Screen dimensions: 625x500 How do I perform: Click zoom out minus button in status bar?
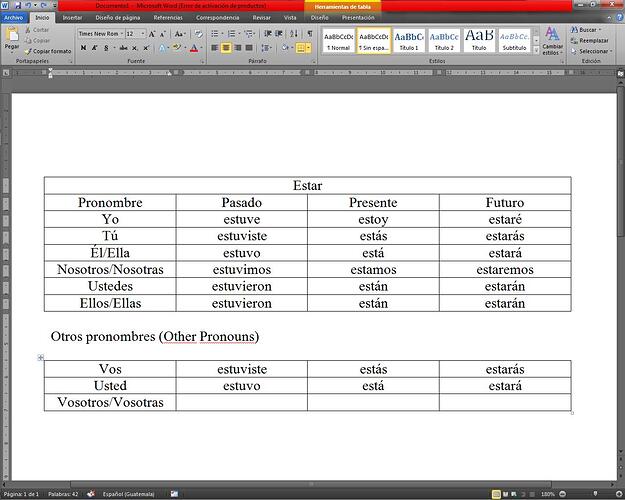(x=562, y=494)
